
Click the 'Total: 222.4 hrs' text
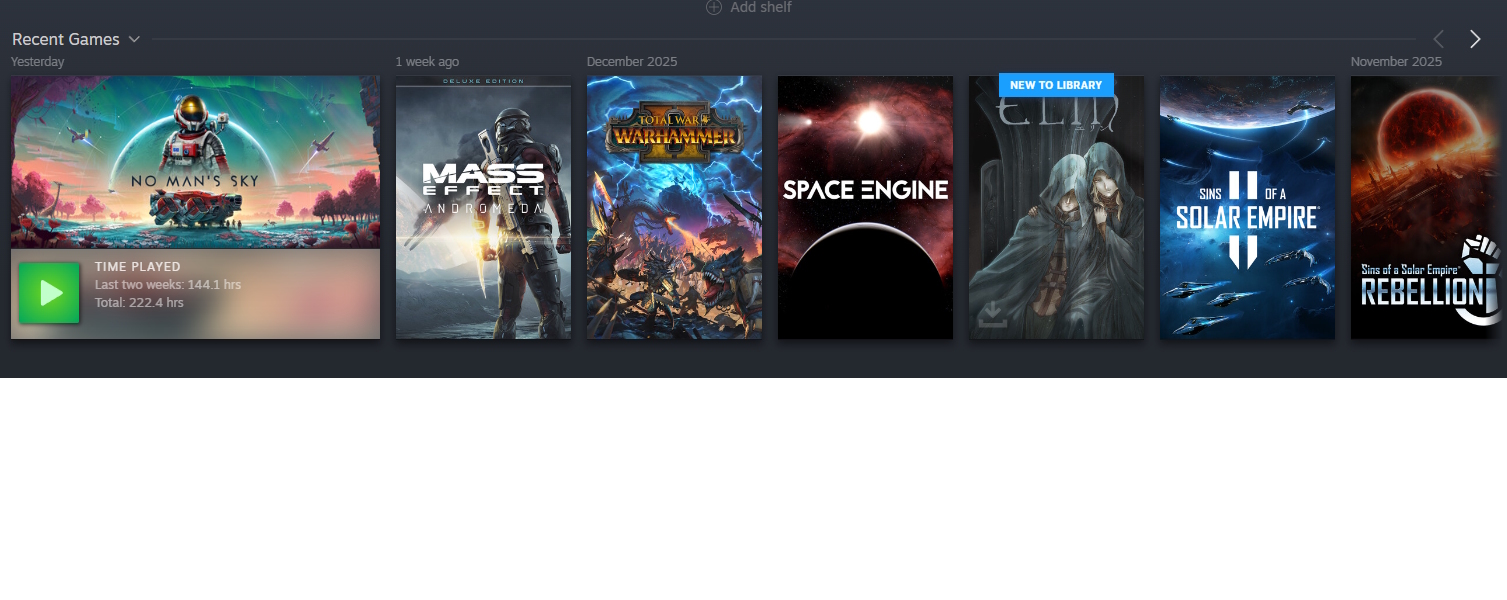139,303
